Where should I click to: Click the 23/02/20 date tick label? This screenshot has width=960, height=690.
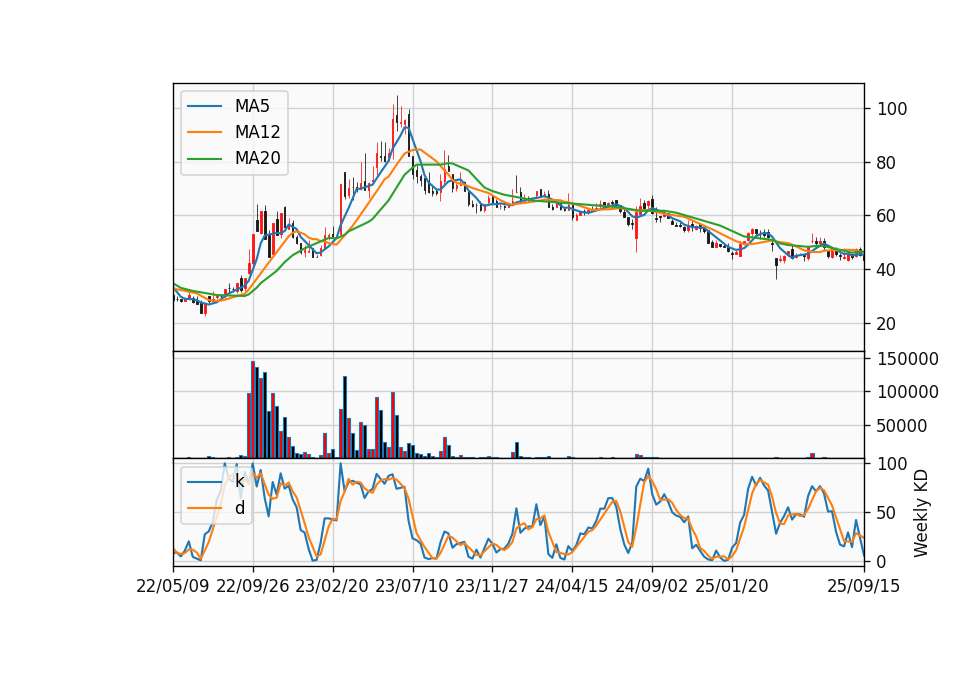click(332, 586)
